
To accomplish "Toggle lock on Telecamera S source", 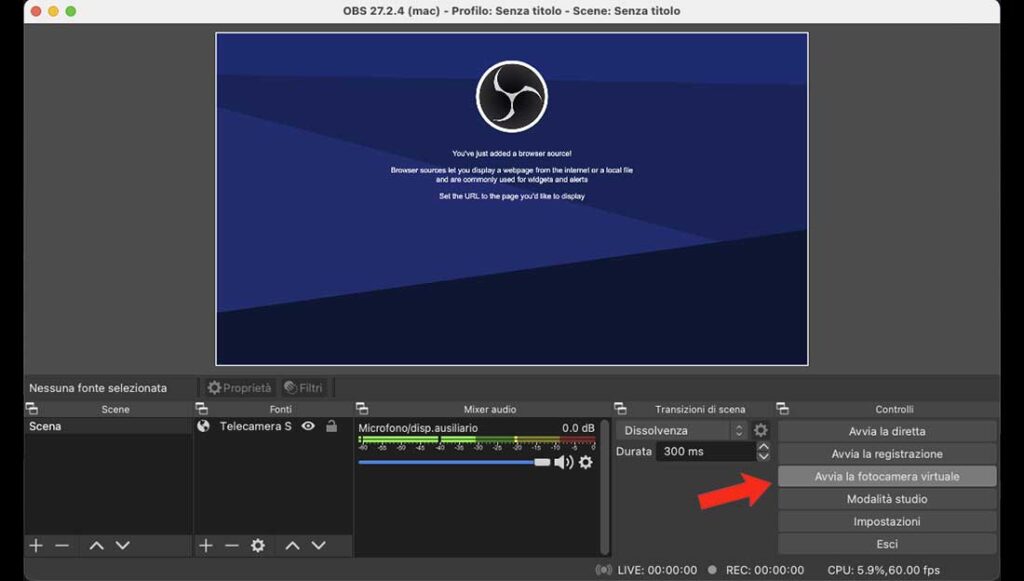I will coord(332,426).
